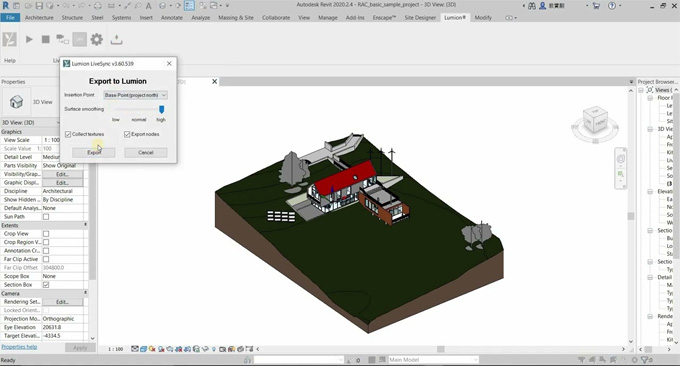
Task: Click the help question mark icon in title bar
Action: [x=611, y=6]
